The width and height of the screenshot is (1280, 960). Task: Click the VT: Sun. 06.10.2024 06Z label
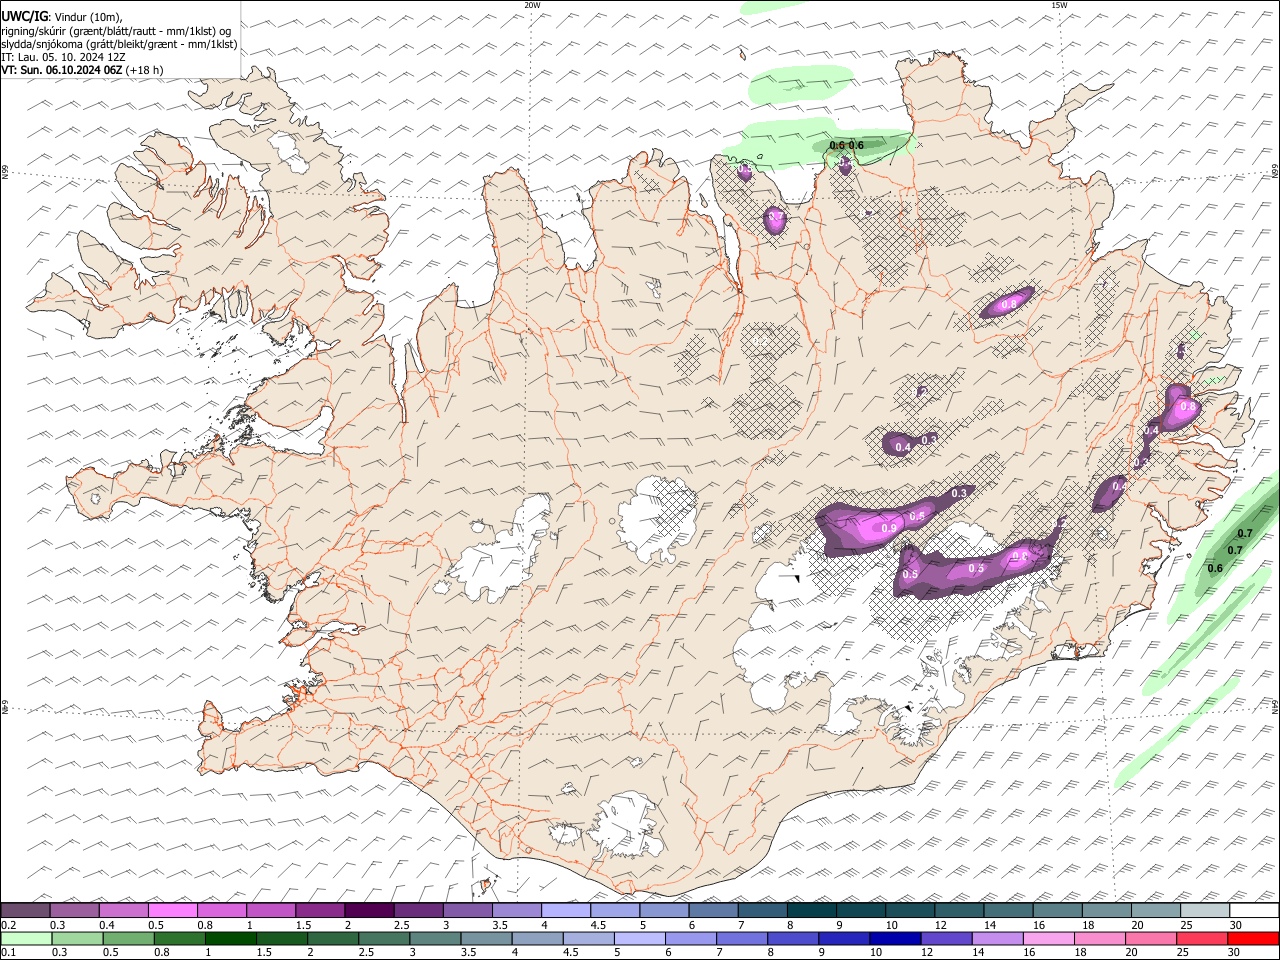[x=62, y=70]
